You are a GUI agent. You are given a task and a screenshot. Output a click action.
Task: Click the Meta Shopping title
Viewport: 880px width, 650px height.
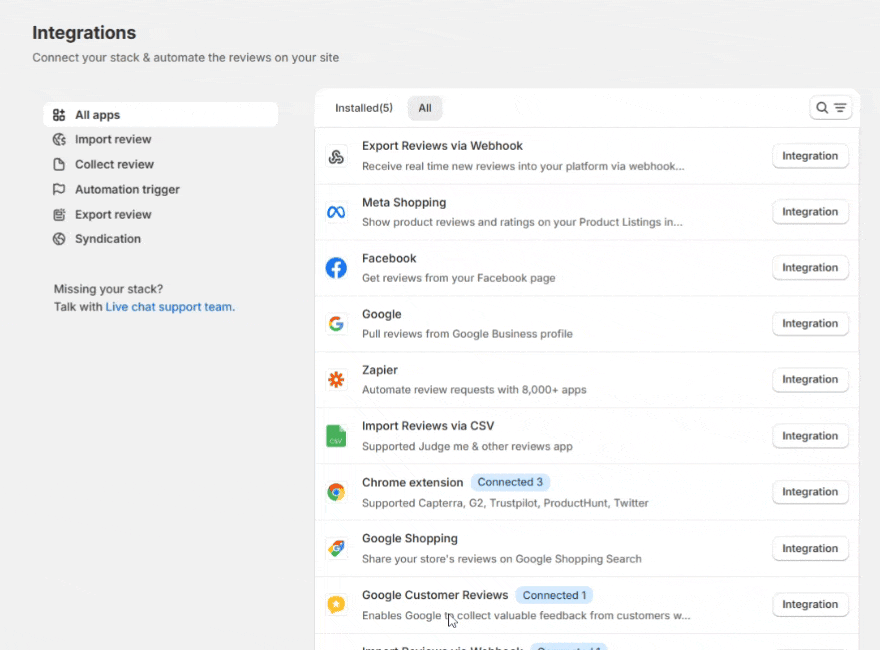[x=404, y=203]
